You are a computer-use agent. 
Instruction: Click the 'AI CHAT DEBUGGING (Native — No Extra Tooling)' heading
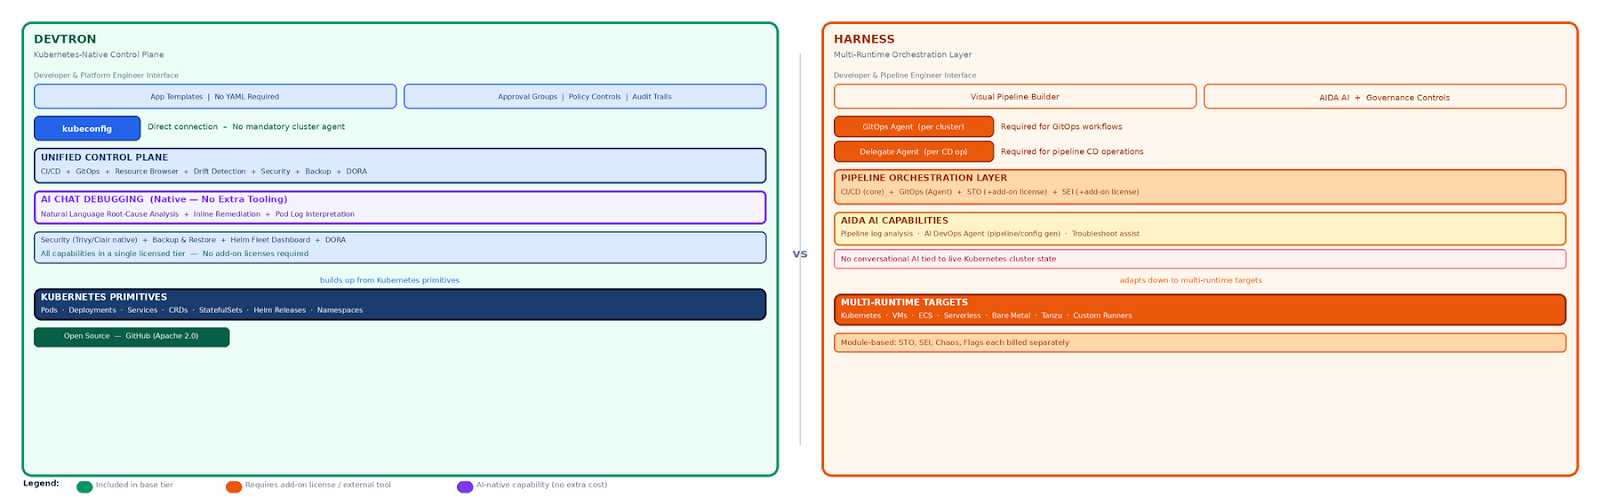click(x=164, y=199)
